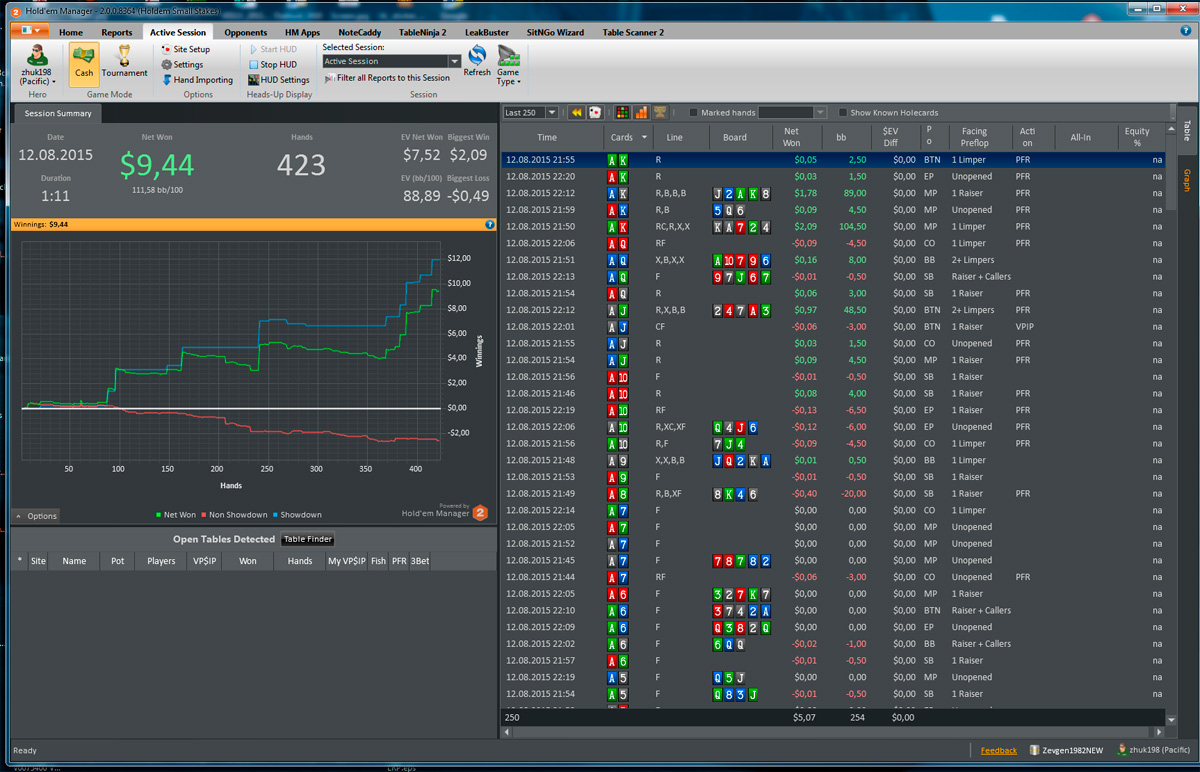
Task: Open the HM Apps ribbon tab
Action: point(302,32)
